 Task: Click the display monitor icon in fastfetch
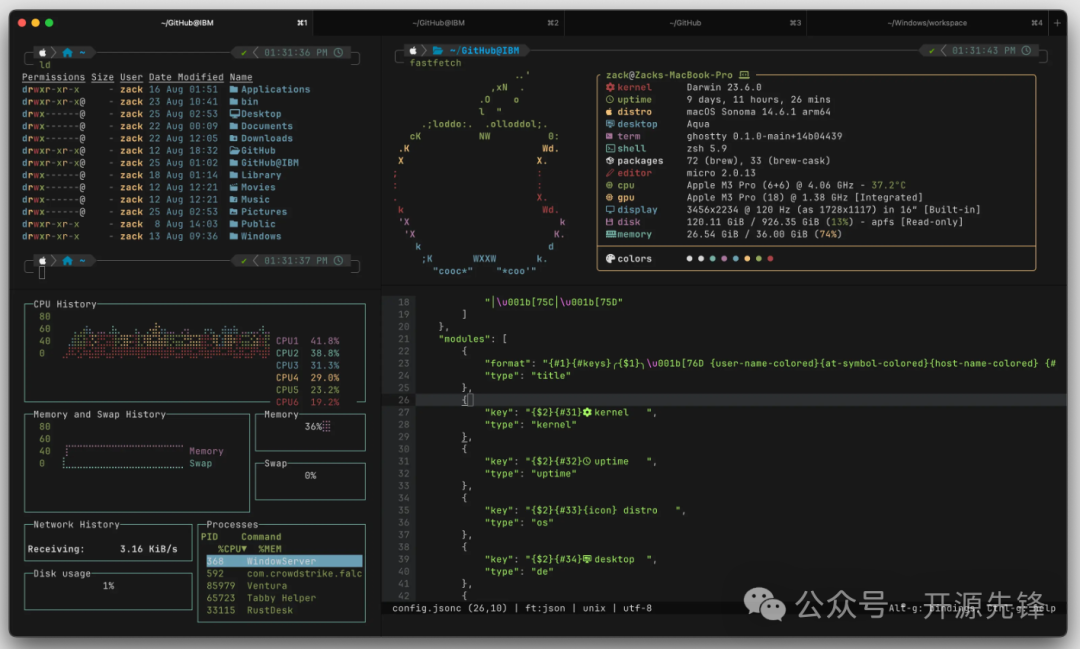tap(610, 209)
